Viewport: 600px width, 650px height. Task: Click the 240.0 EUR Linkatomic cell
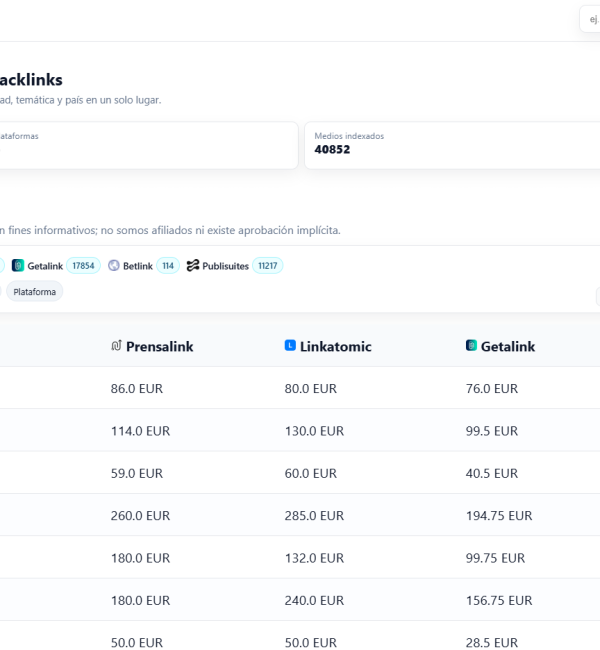click(x=314, y=600)
